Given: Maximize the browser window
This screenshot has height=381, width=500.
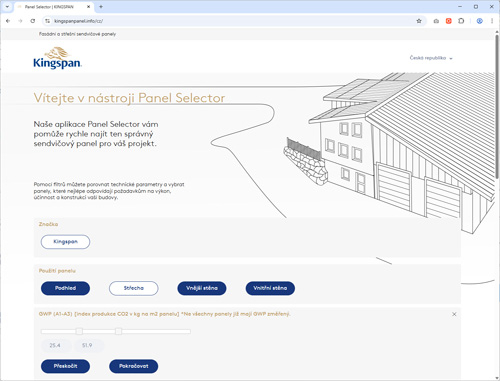Looking at the screenshot, I should point(476,7).
